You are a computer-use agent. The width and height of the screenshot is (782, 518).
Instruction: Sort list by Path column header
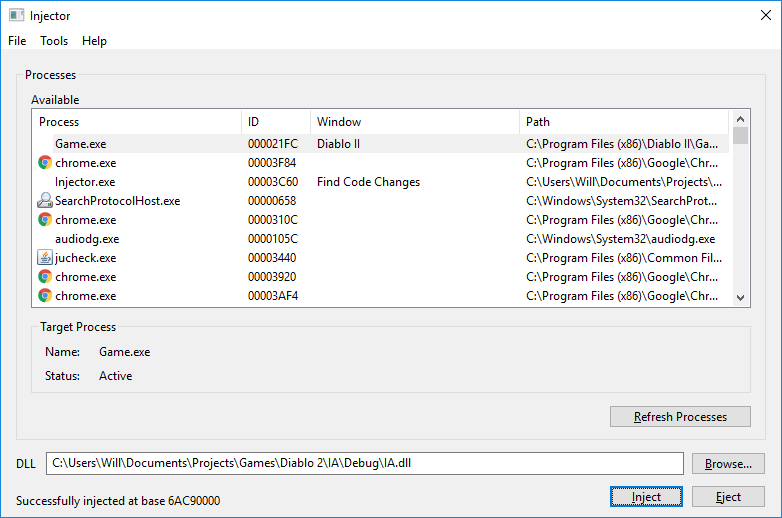point(623,122)
